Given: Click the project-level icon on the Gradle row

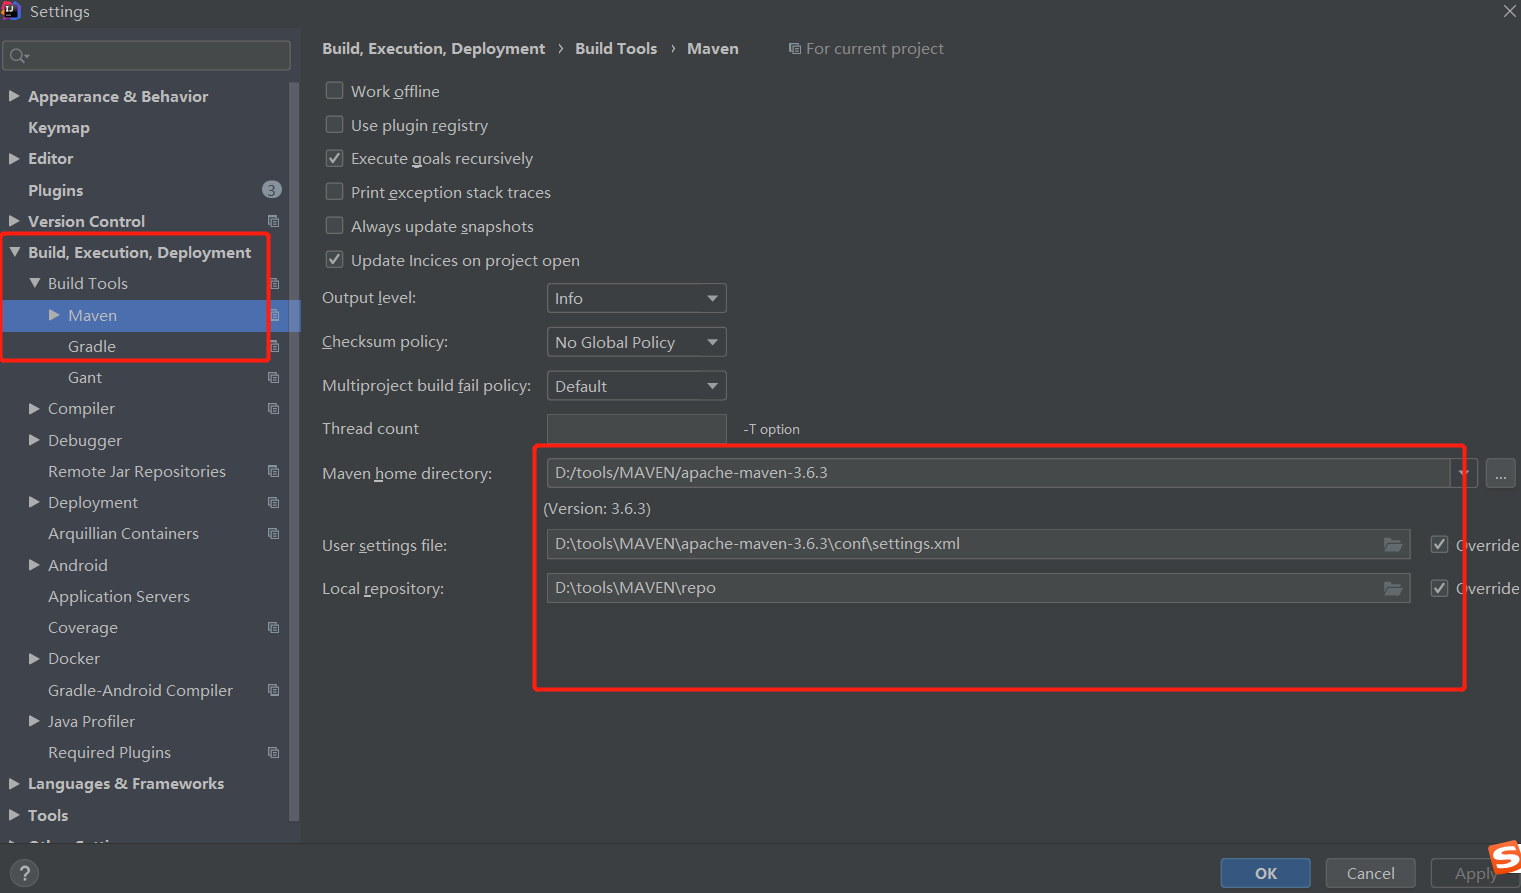Looking at the screenshot, I should [x=274, y=346].
